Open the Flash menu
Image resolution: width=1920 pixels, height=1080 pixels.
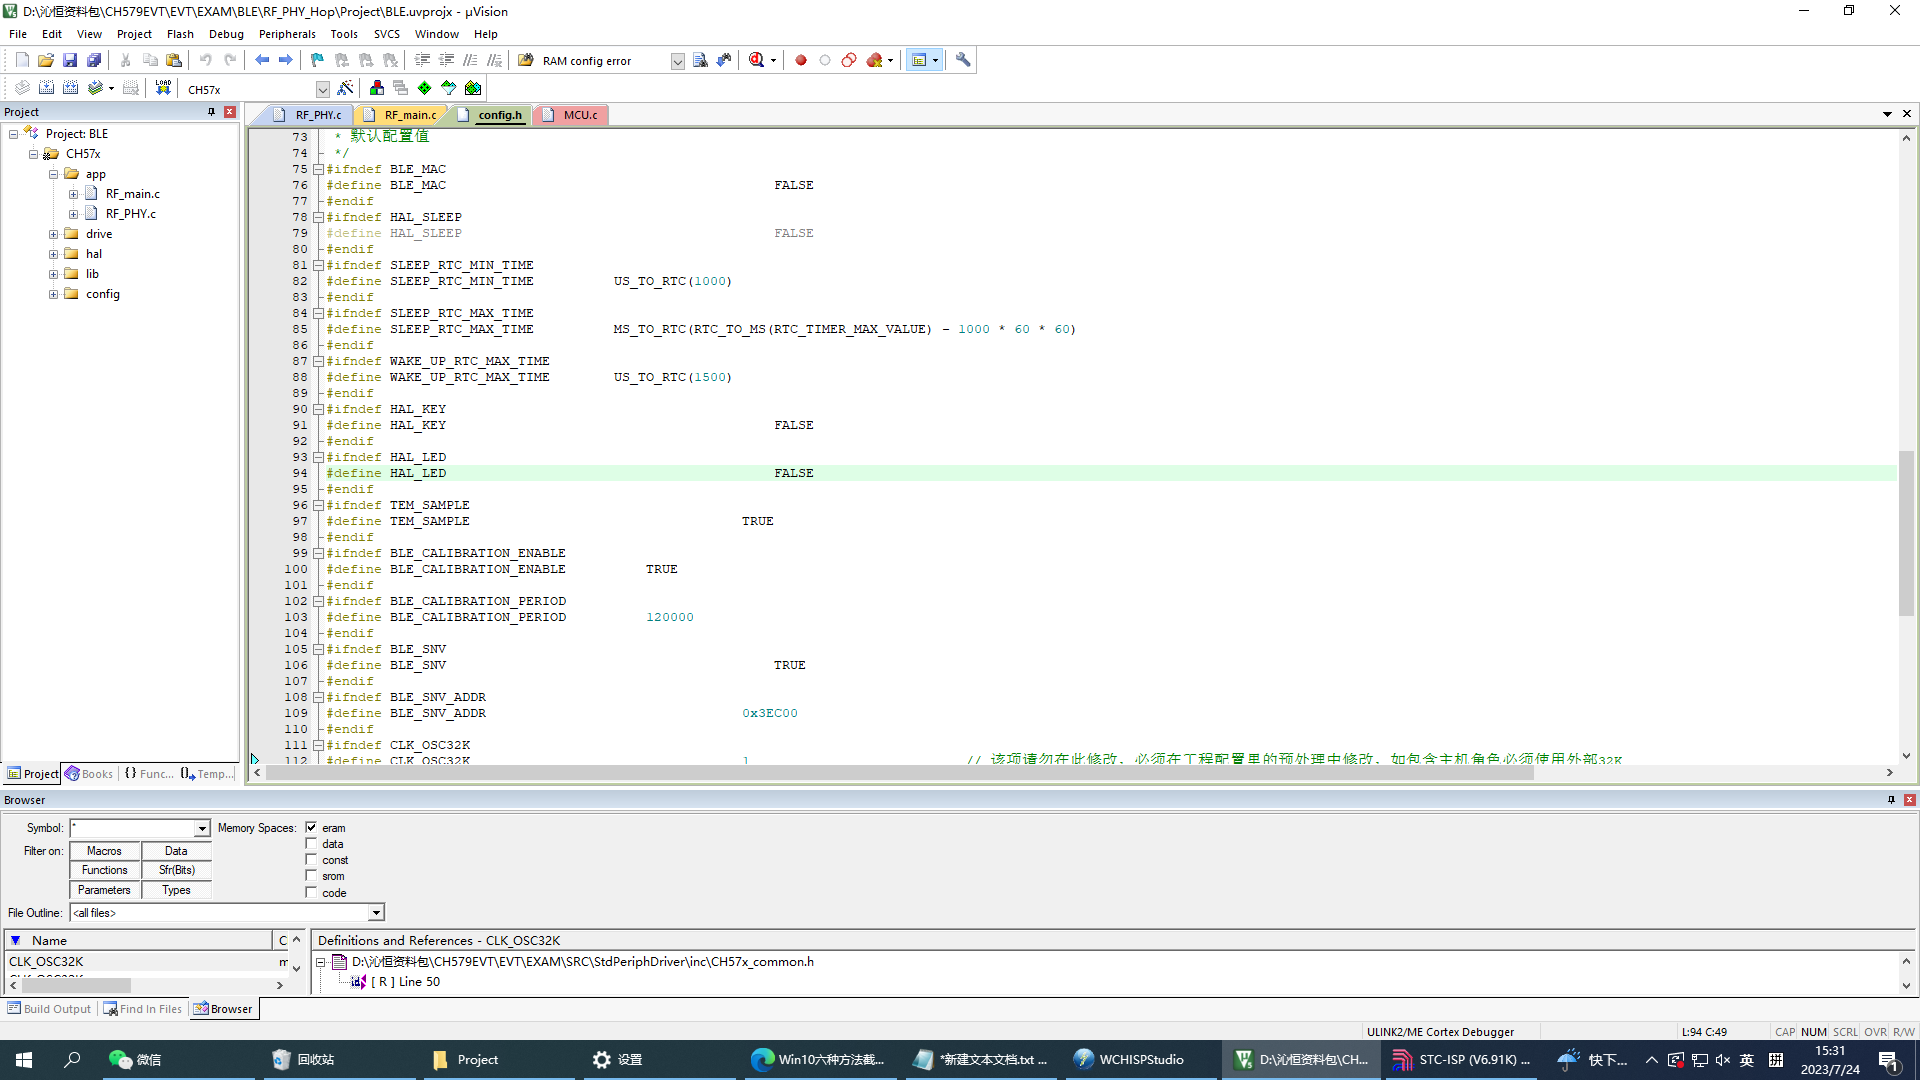point(180,34)
